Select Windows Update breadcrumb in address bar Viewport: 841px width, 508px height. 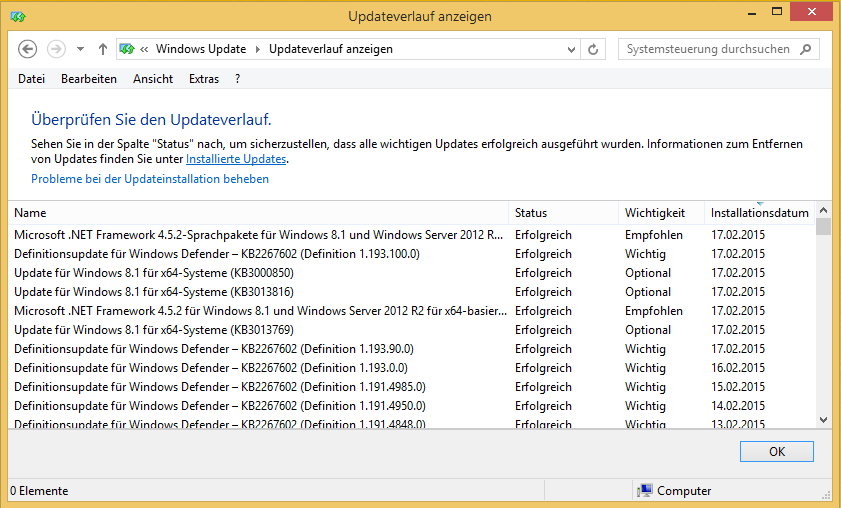click(201, 49)
